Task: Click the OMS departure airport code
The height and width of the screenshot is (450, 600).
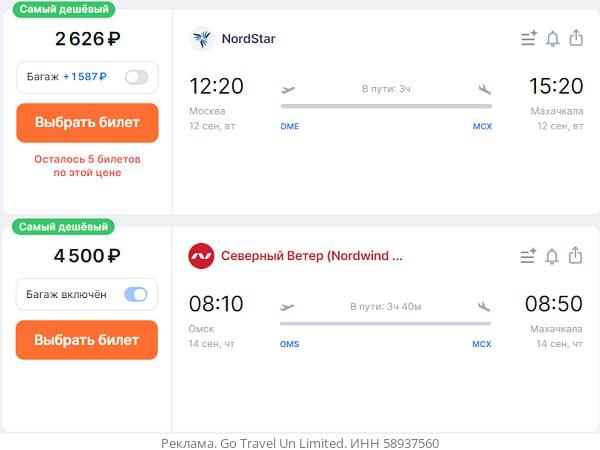Action: 290,344
